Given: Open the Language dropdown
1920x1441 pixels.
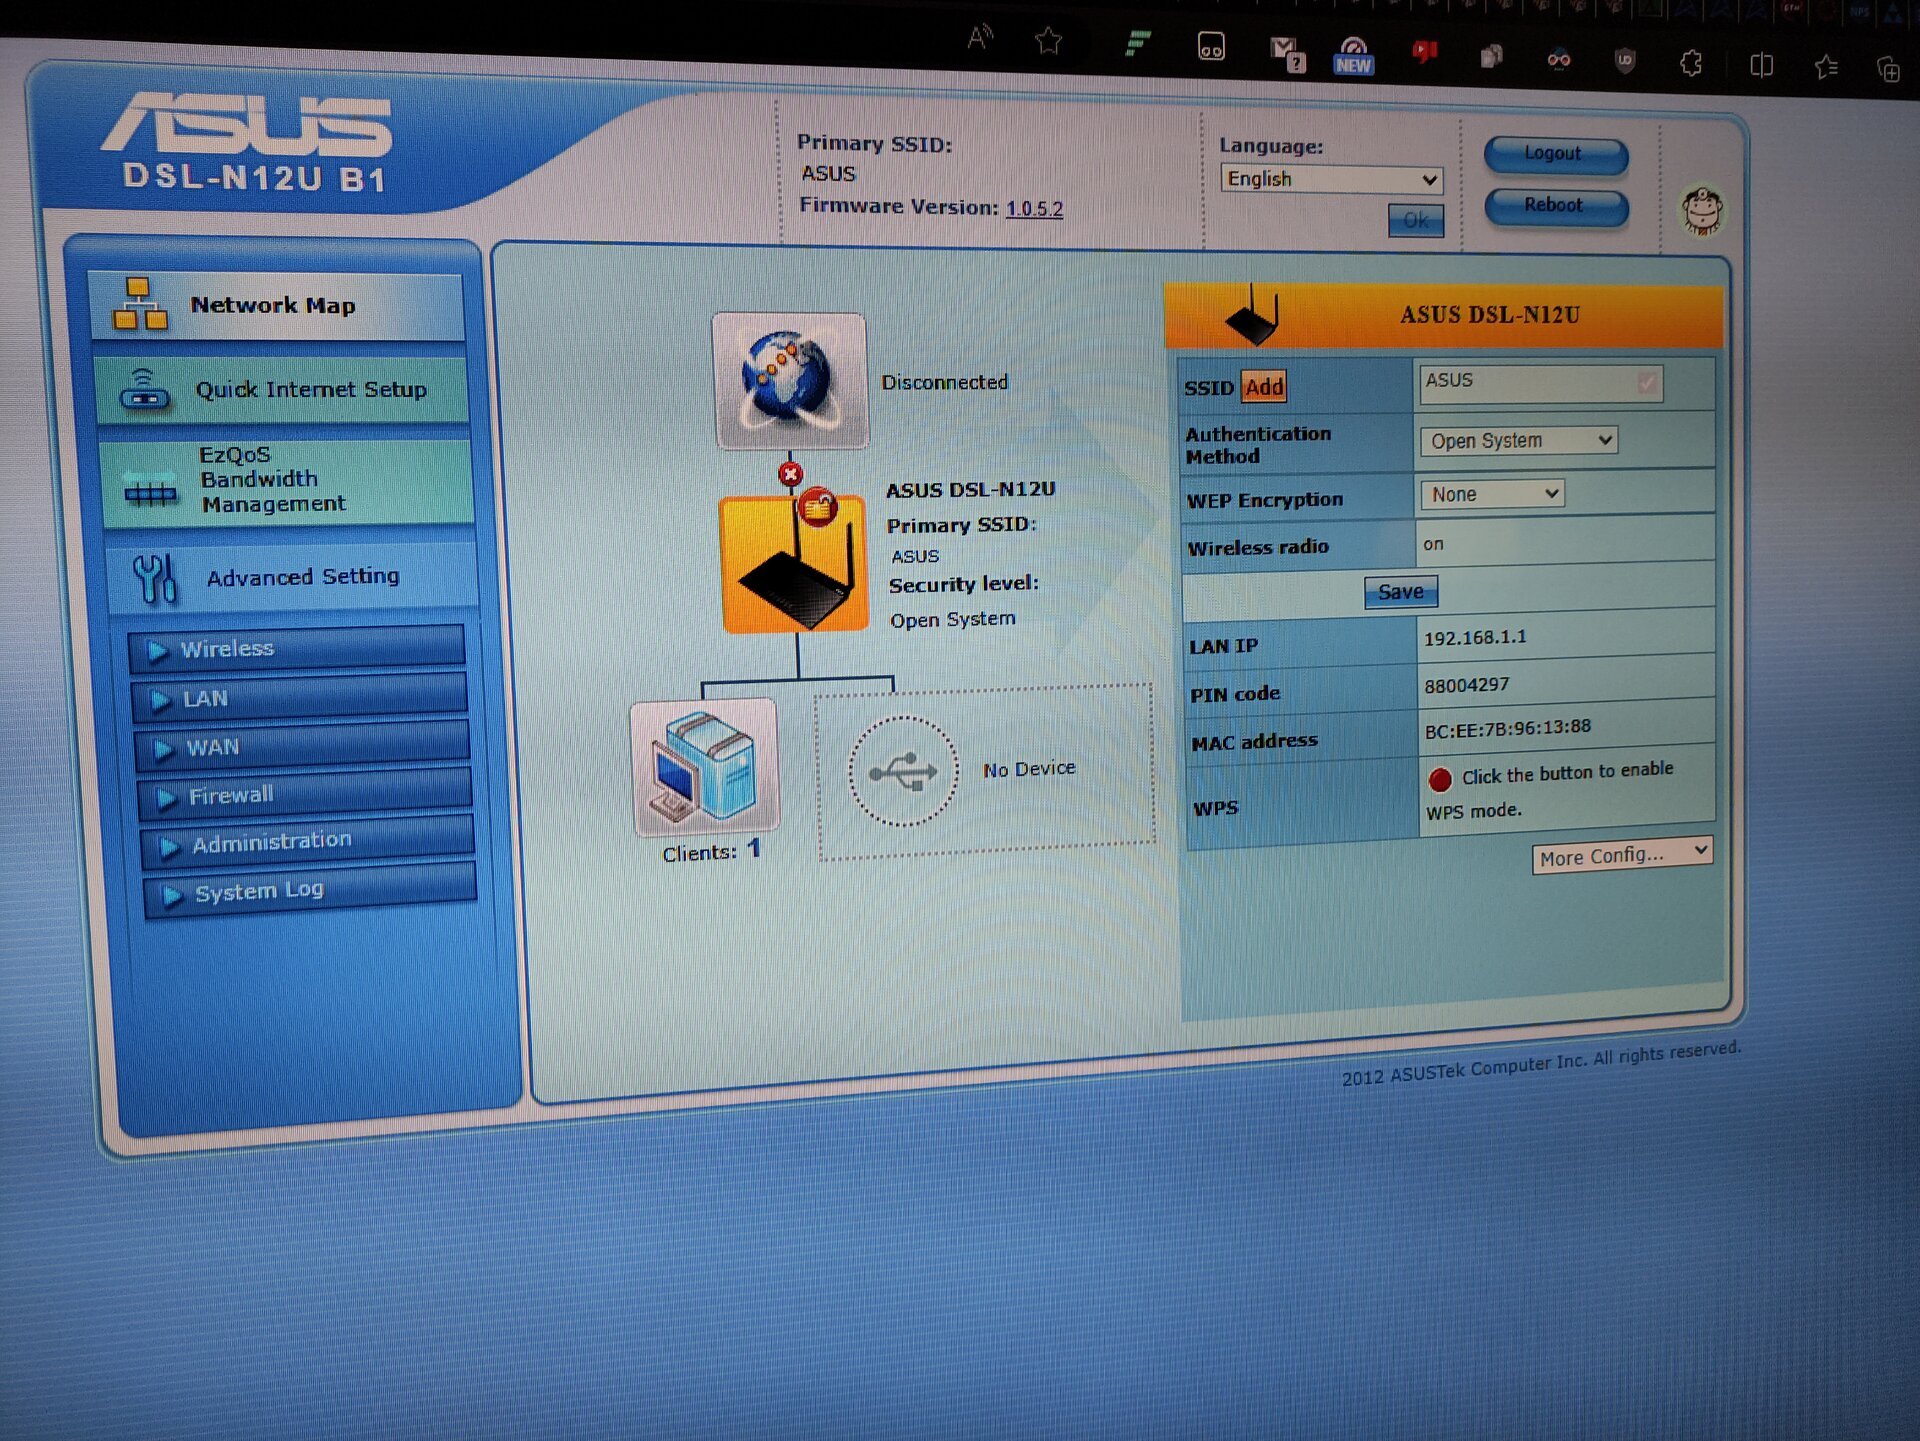Looking at the screenshot, I should coord(1331,179).
